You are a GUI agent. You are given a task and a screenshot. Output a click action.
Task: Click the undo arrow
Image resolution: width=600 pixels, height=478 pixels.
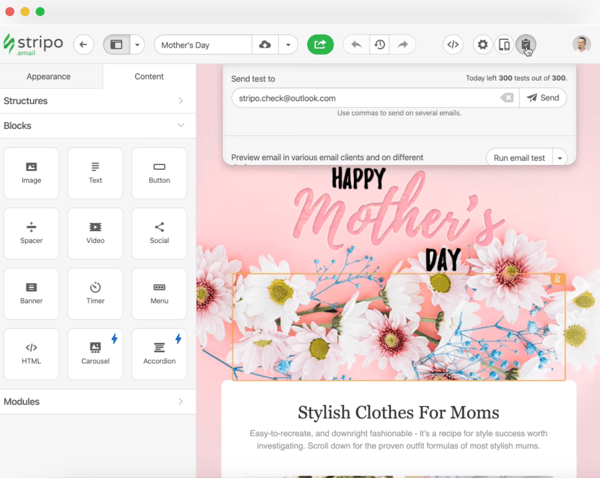pyautogui.click(x=356, y=45)
